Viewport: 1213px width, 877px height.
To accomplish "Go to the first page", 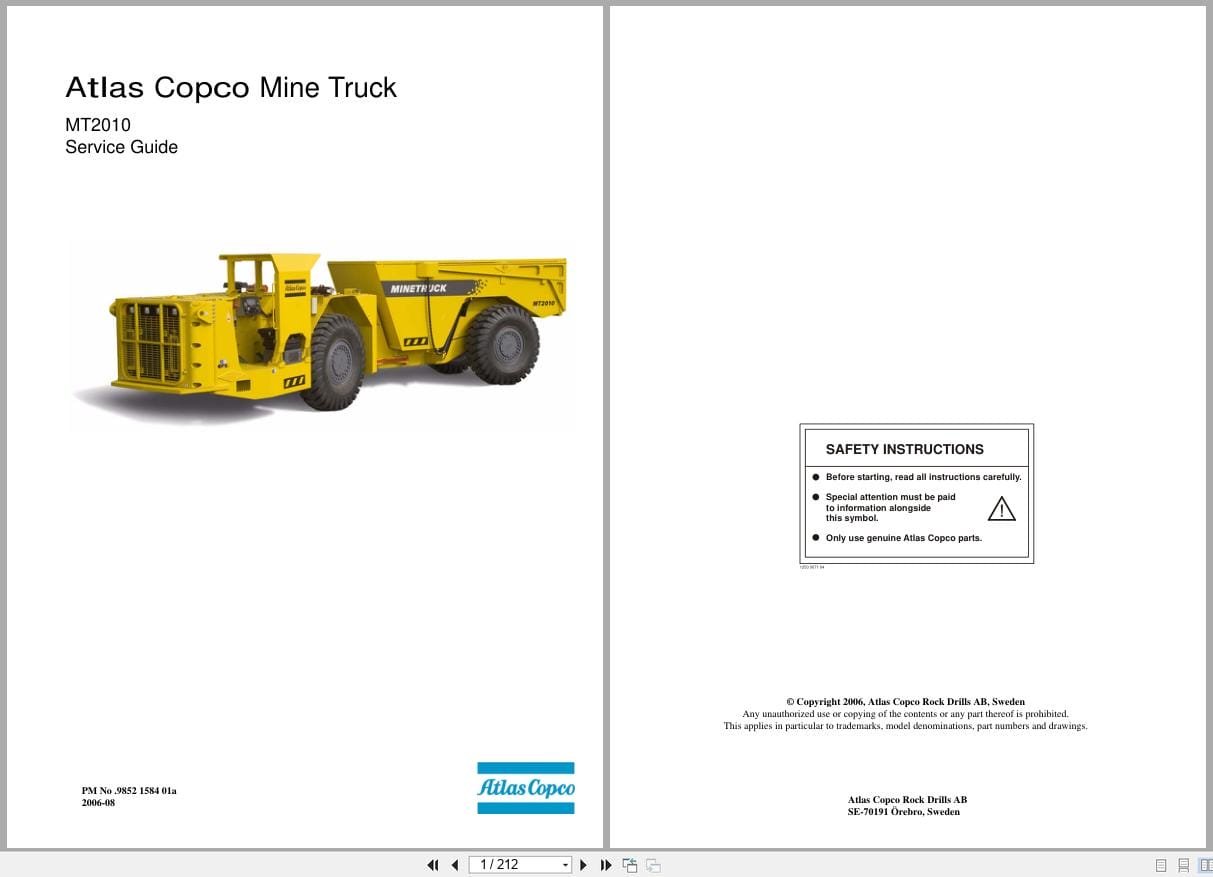I will coord(433,865).
